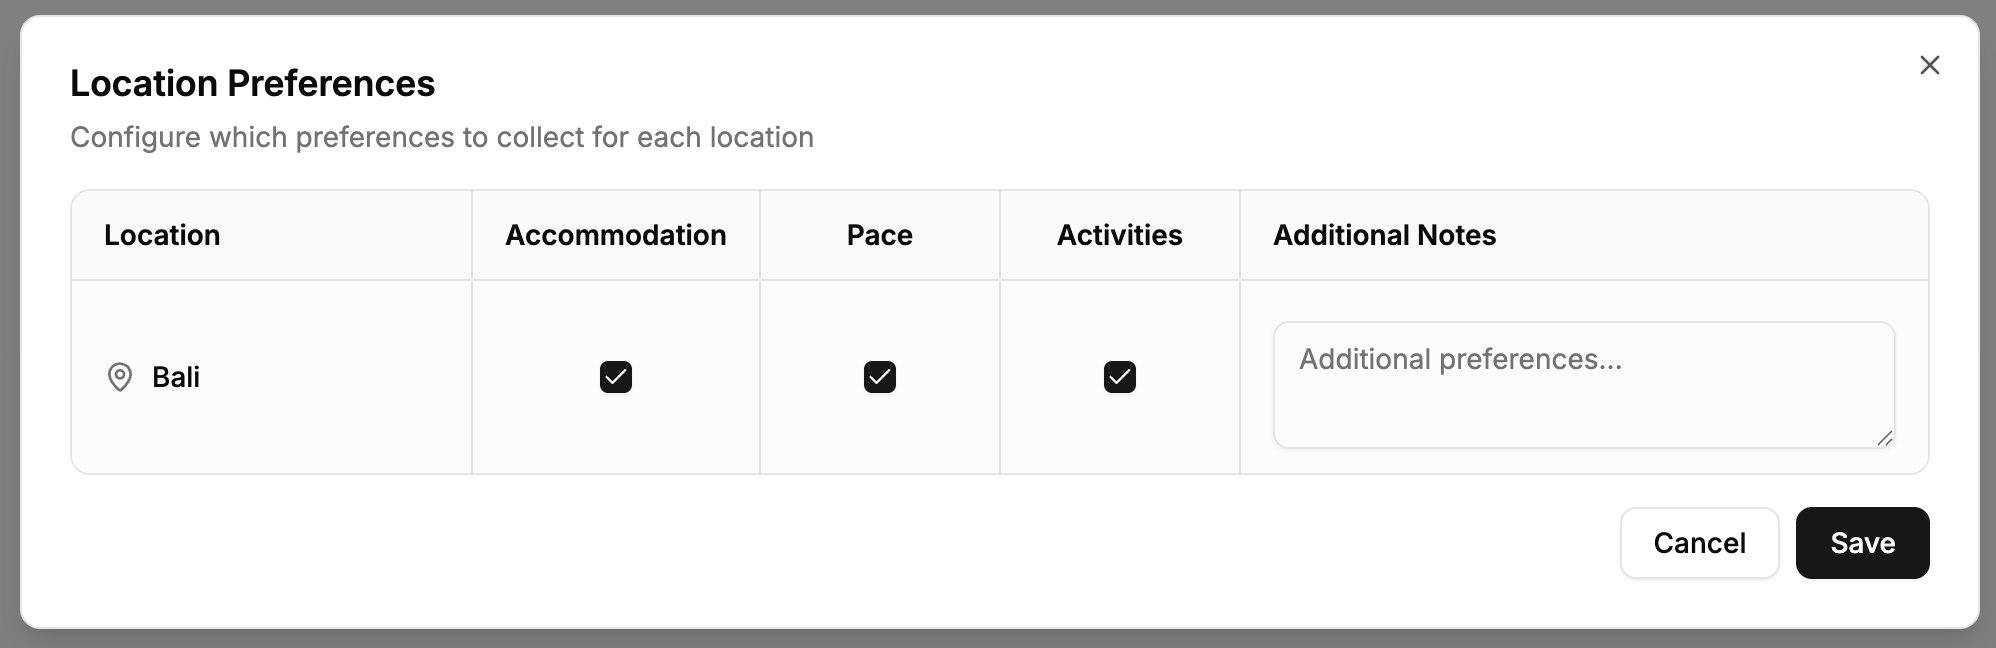The height and width of the screenshot is (648, 1996).
Task: Disable the Pace preference for Bali
Action: click(x=880, y=377)
